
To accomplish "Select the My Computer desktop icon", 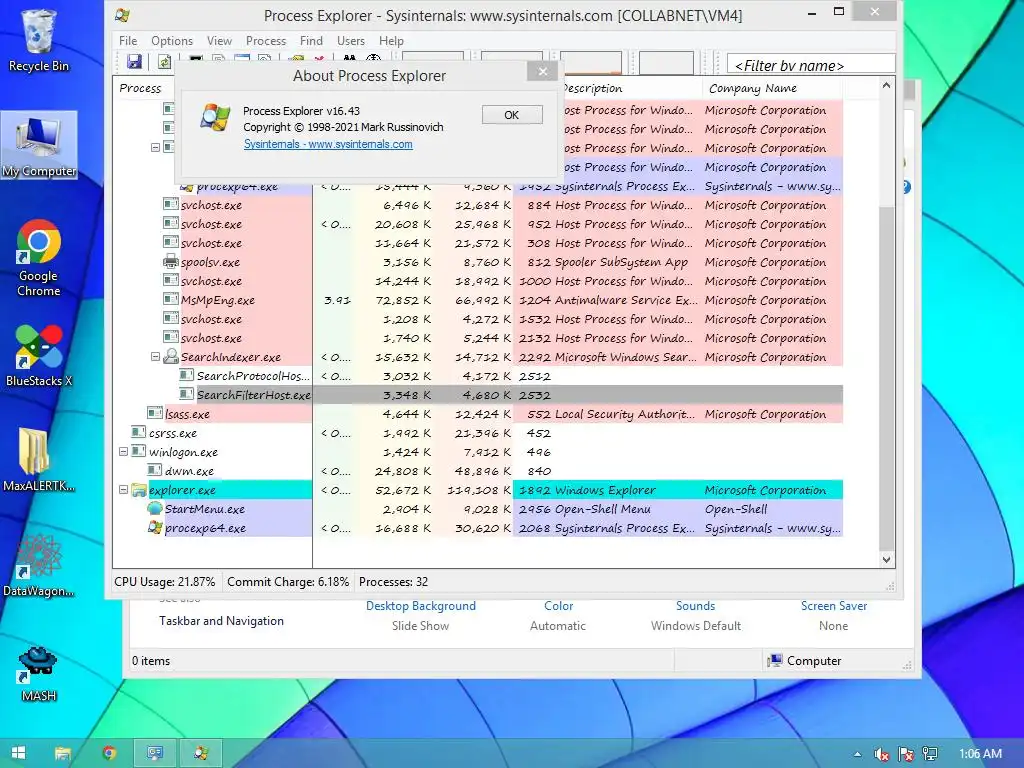I will [39, 146].
